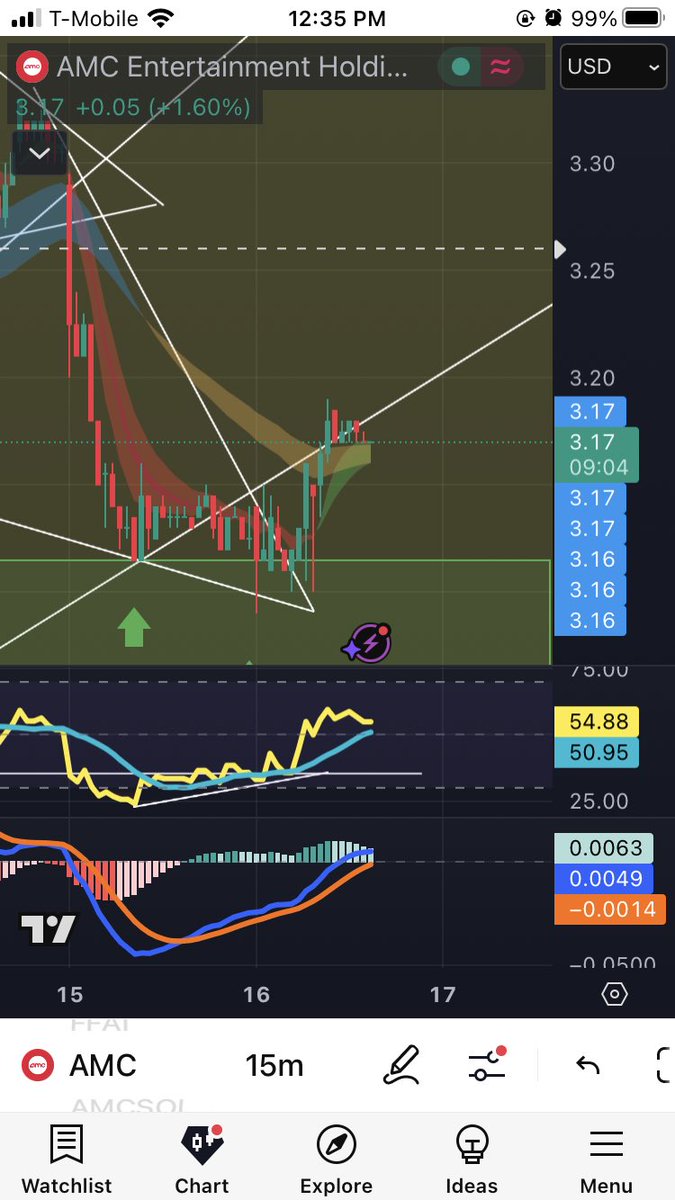The image size is (675, 1200).
Task: Open the AMC symbol search
Action: (102, 1066)
